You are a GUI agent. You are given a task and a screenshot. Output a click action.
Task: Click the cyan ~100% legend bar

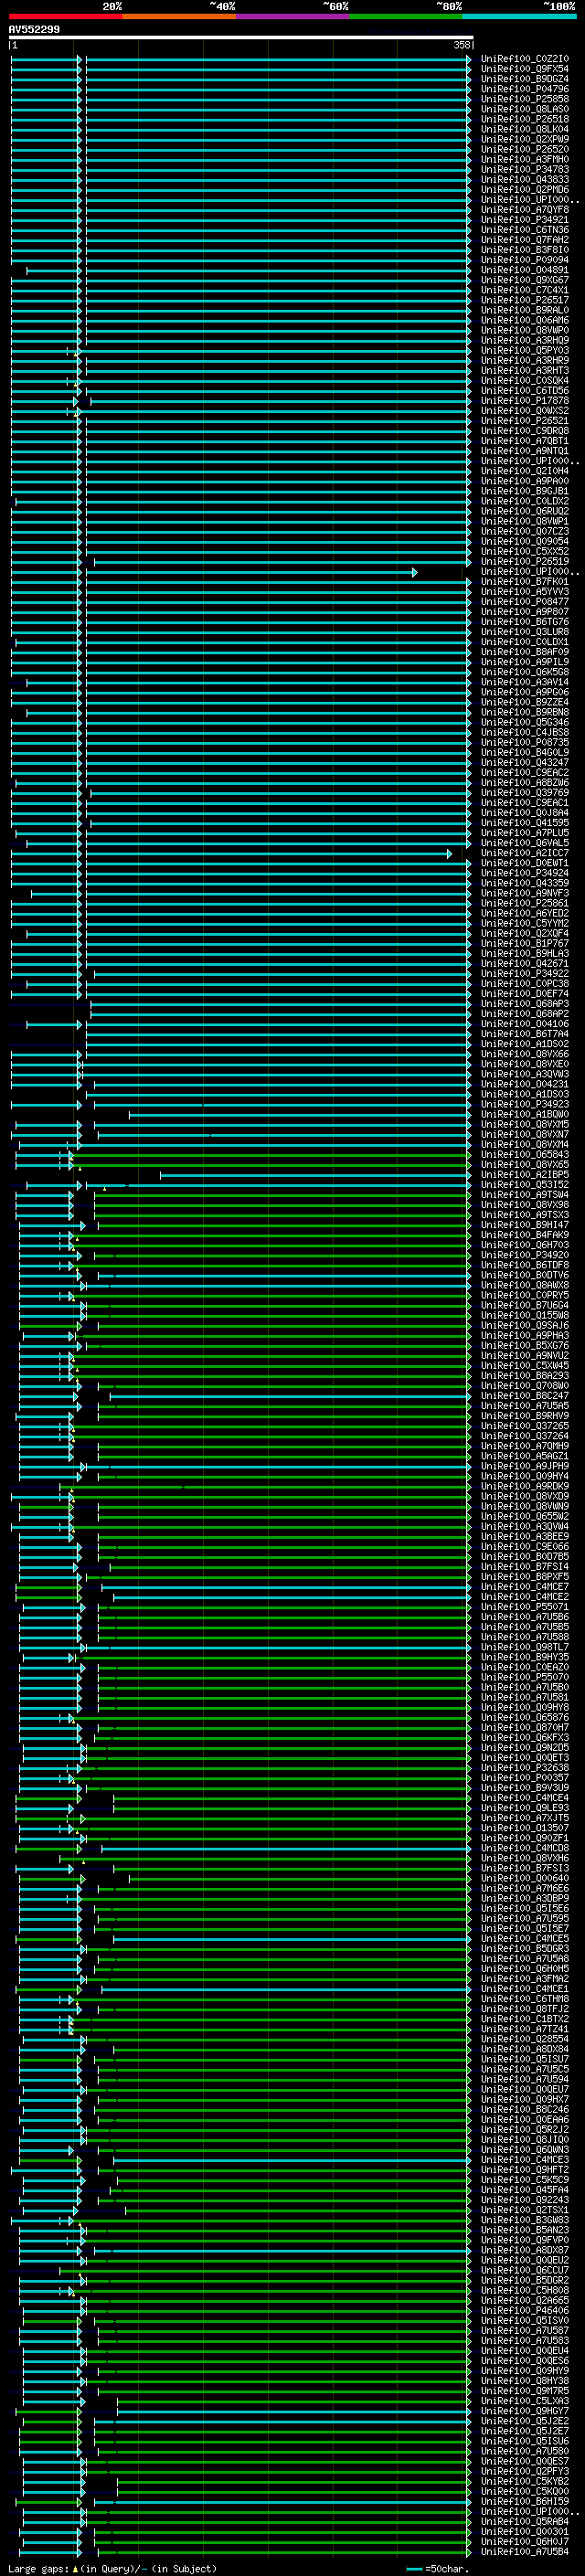click(x=519, y=16)
